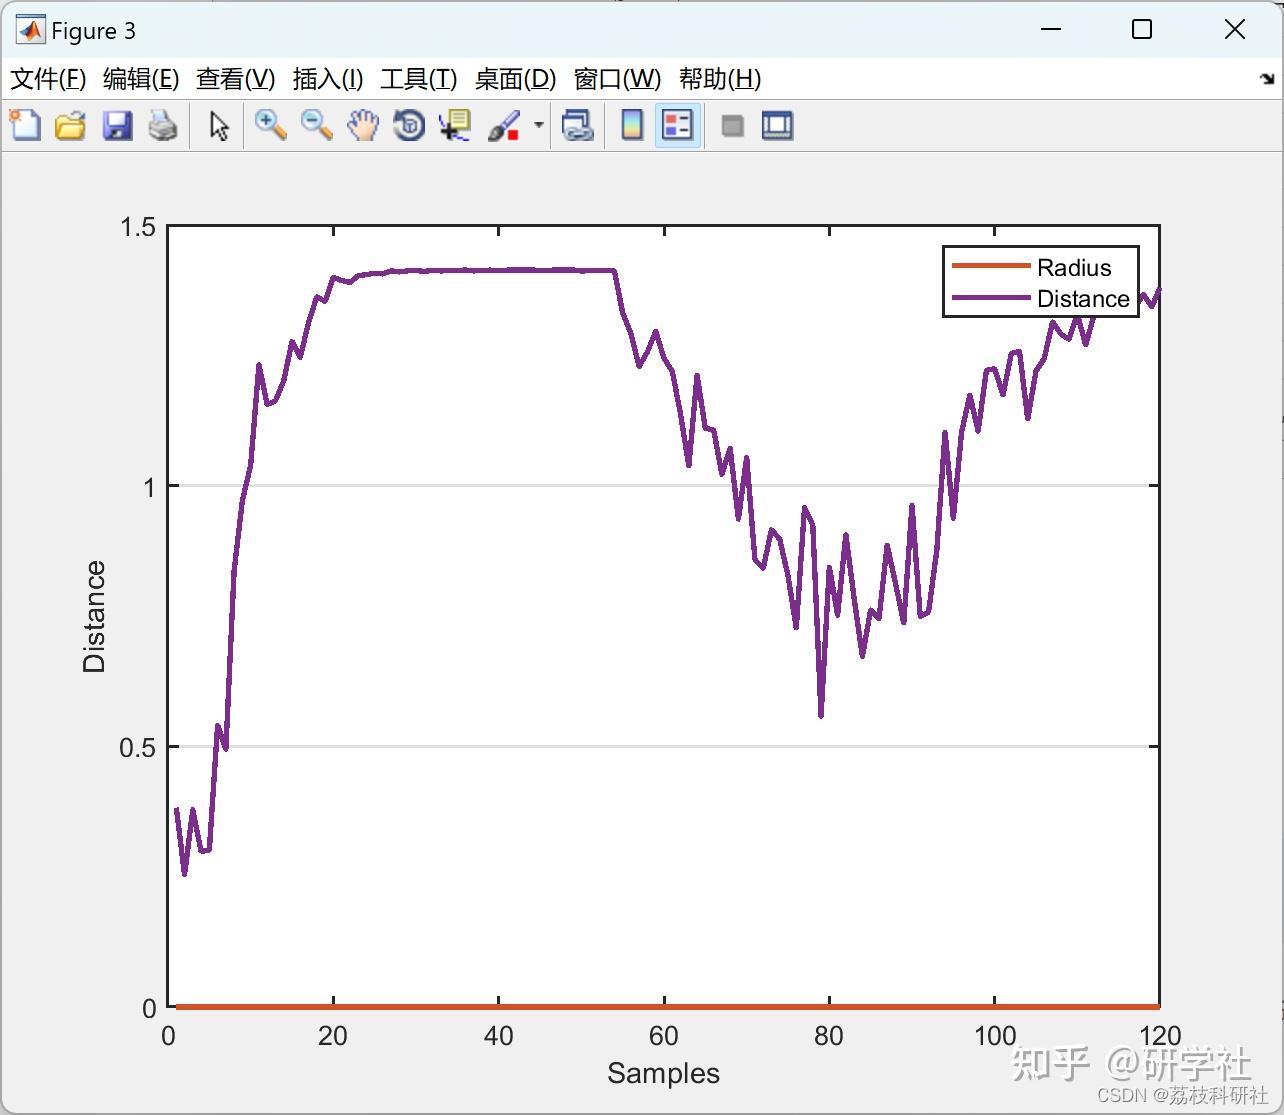Open the 窗口(W) menu

pyautogui.click(x=617, y=79)
